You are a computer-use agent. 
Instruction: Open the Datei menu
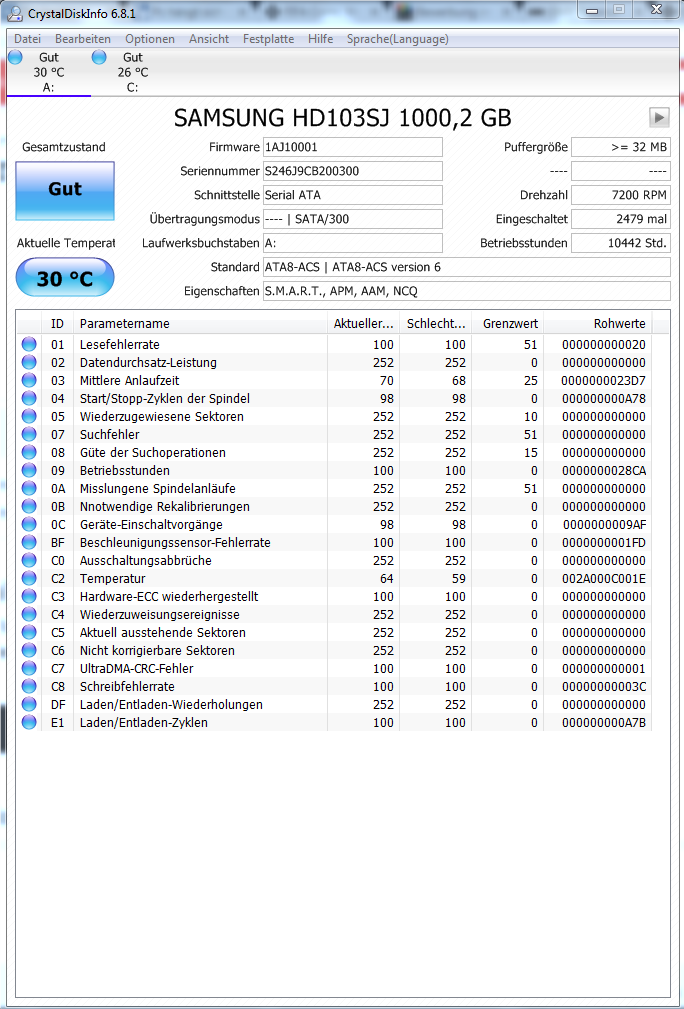(27, 39)
